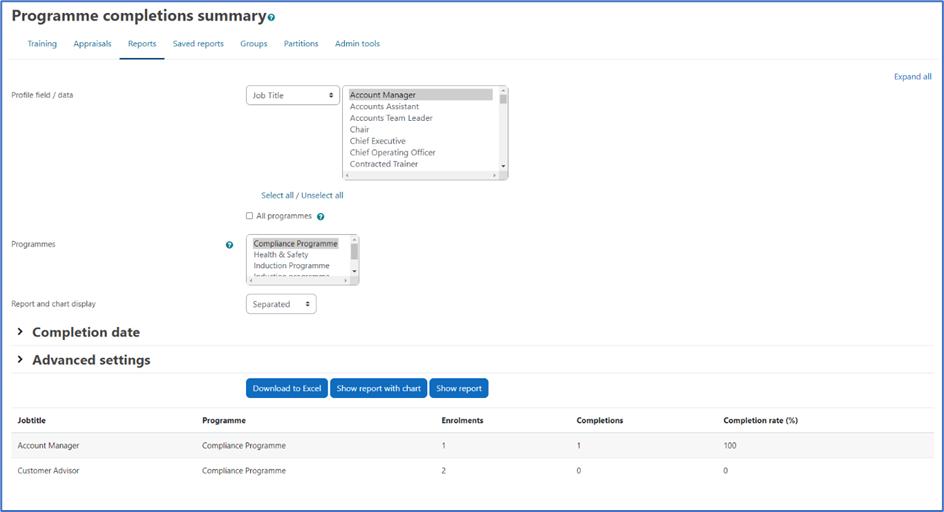Open the Separated report display dropdown
This screenshot has width=944, height=512.
[x=281, y=304]
